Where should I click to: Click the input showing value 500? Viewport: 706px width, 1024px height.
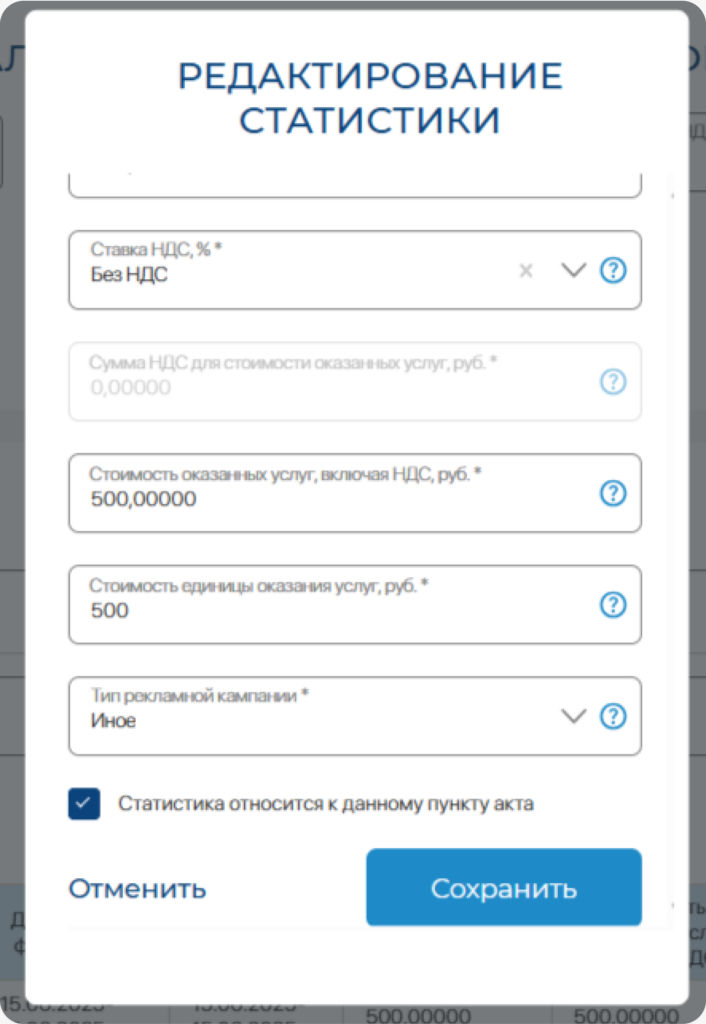pyautogui.click(x=300, y=604)
